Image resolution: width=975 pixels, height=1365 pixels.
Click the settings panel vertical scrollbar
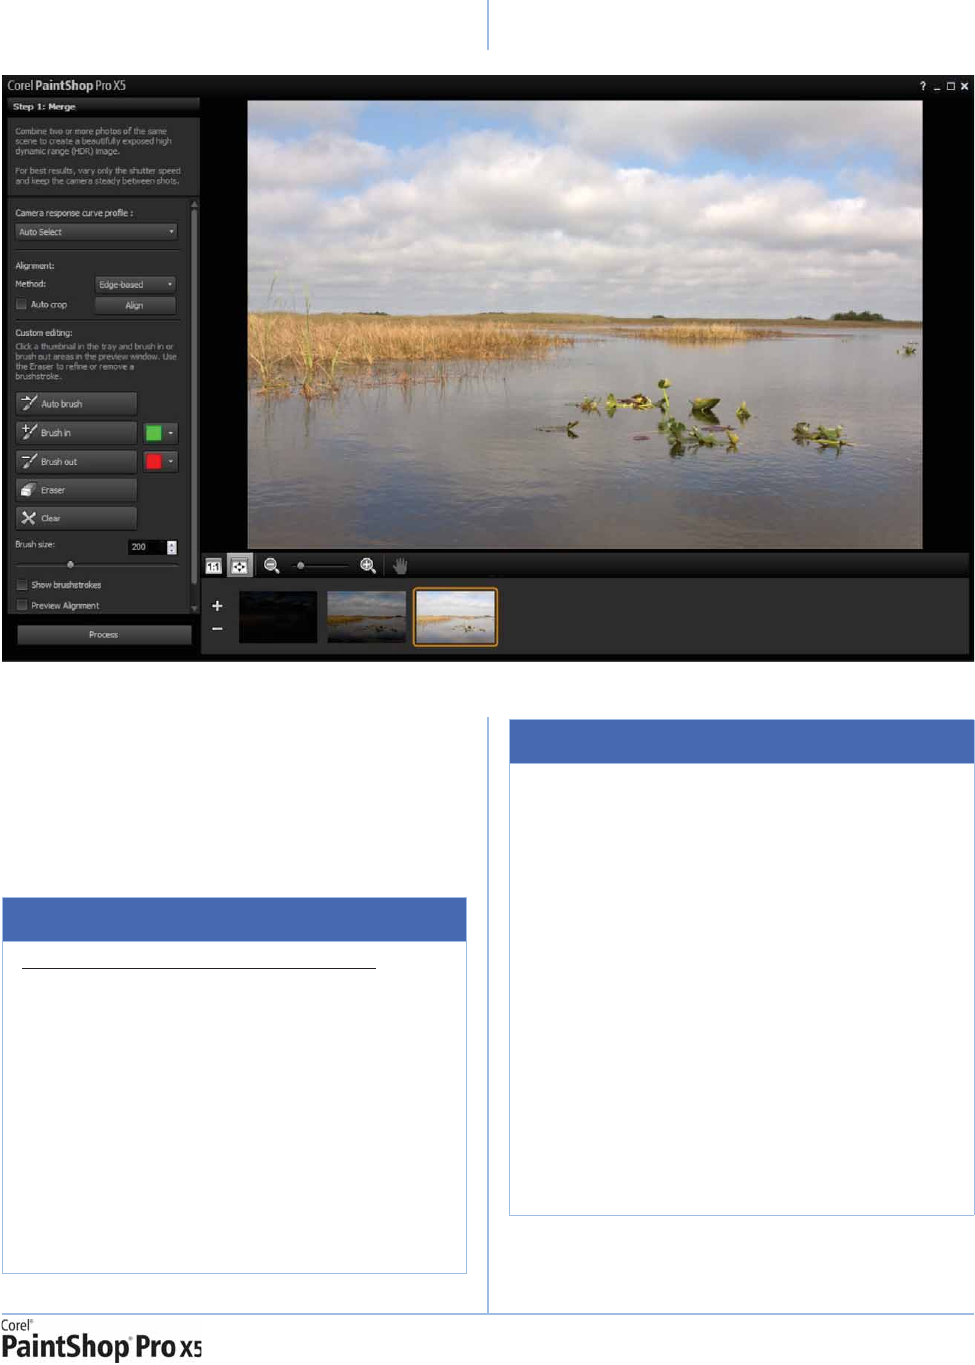pos(194,405)
